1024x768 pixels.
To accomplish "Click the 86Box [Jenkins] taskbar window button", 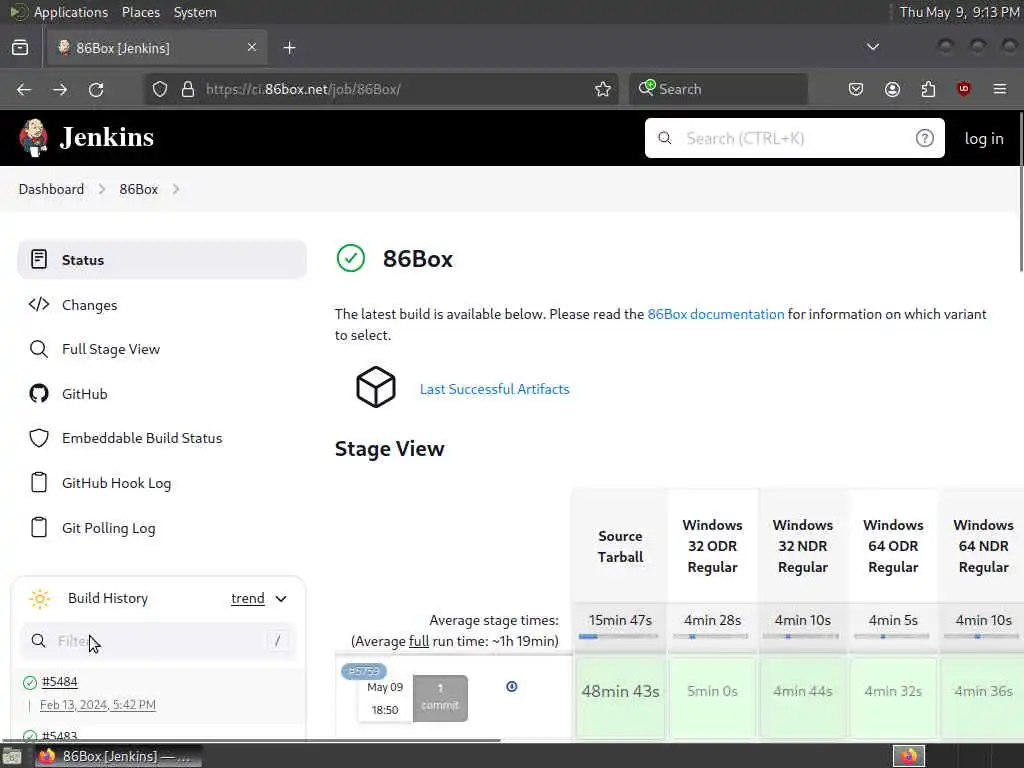I will coord(118,756).
